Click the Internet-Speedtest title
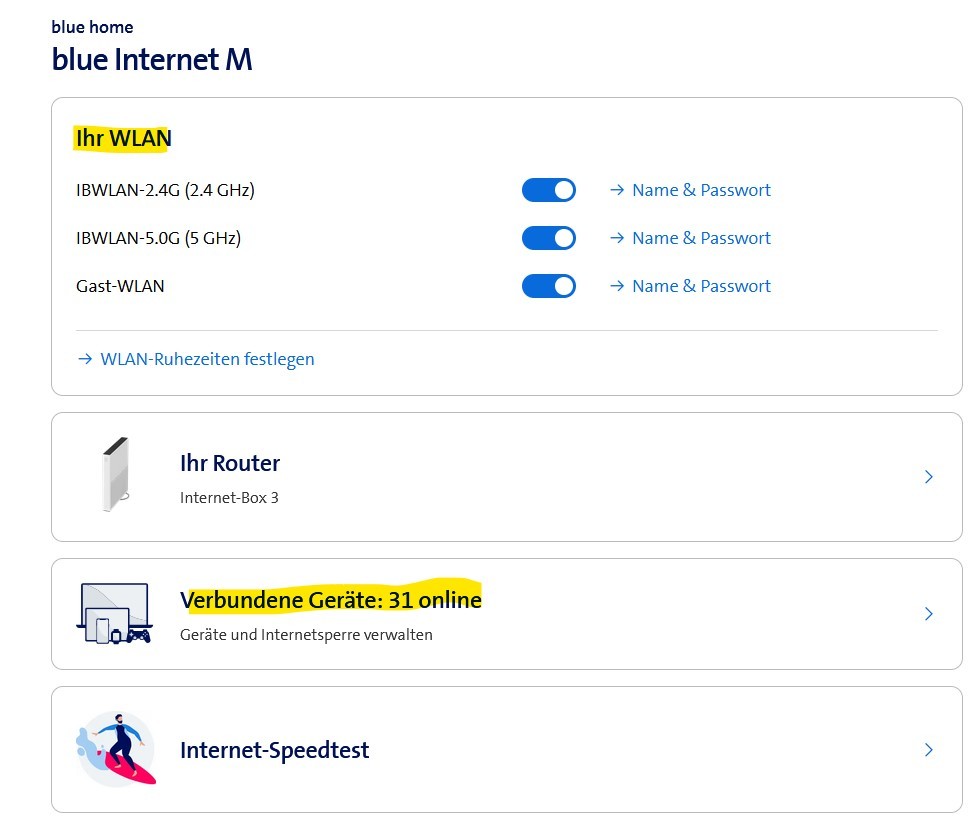This screenshot has width=979, height=820. pos(274,750)
